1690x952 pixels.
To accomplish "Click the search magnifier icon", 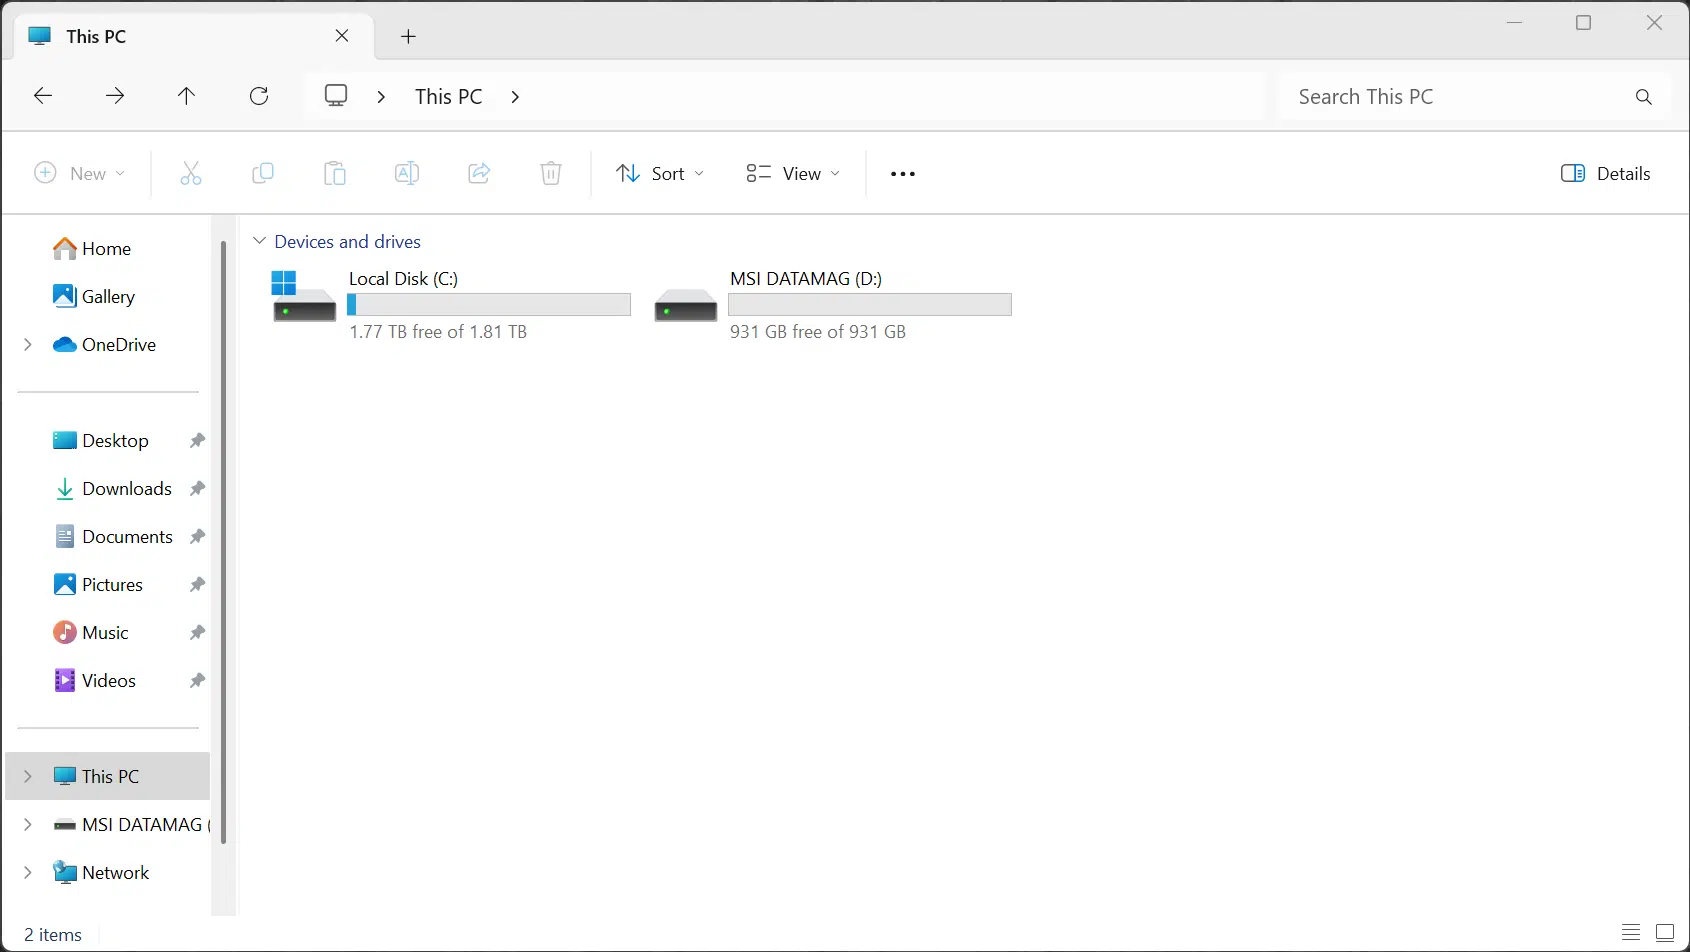I will pos(1644,97).
